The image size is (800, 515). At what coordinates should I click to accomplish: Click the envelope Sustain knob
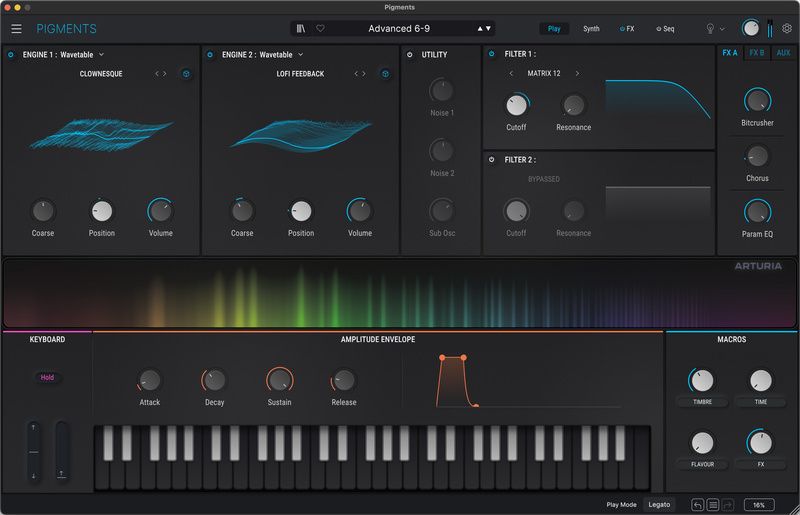(x=279, y=380)
